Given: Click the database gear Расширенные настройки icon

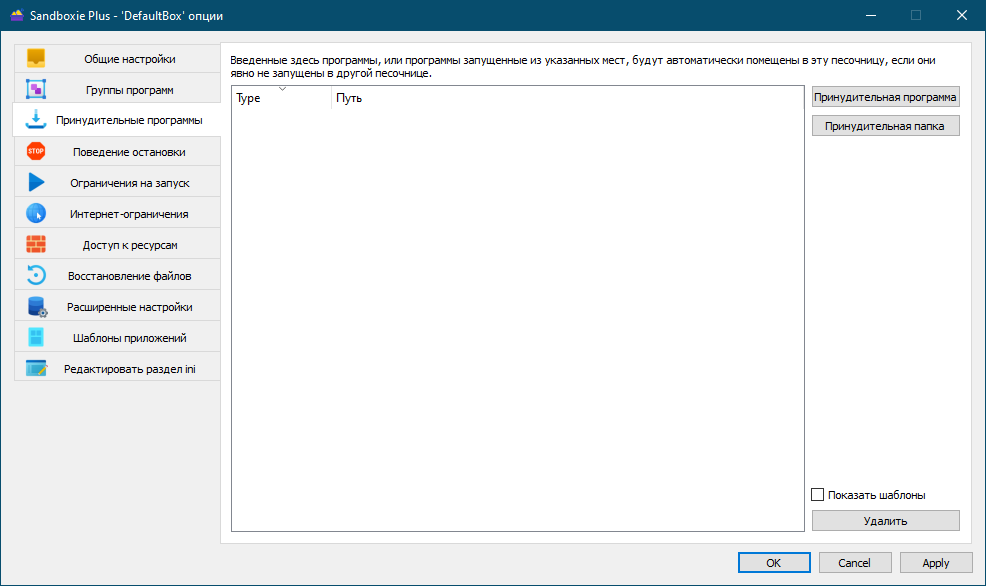Looking at the screenshot, I should [37, 307].
